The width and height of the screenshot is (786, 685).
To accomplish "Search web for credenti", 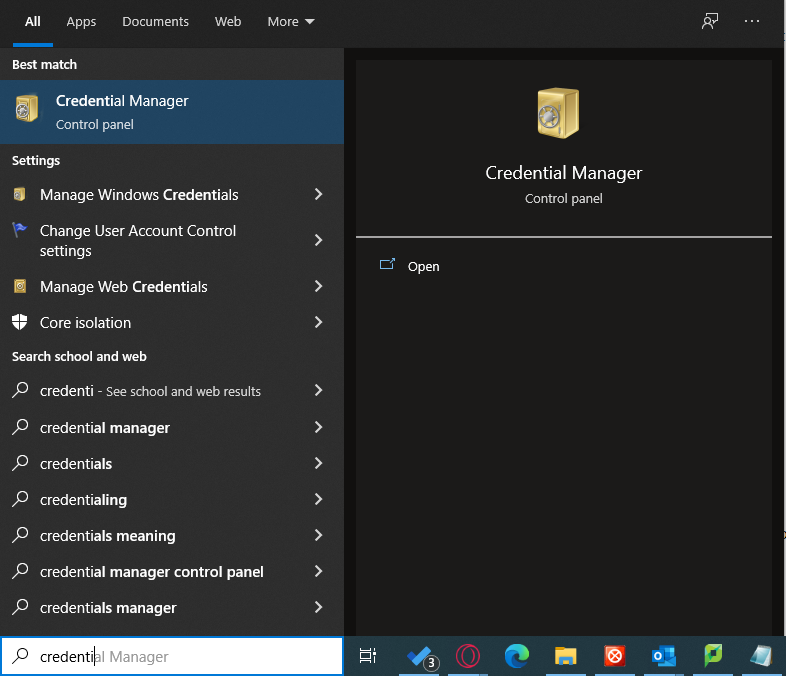I will point(172,390).
